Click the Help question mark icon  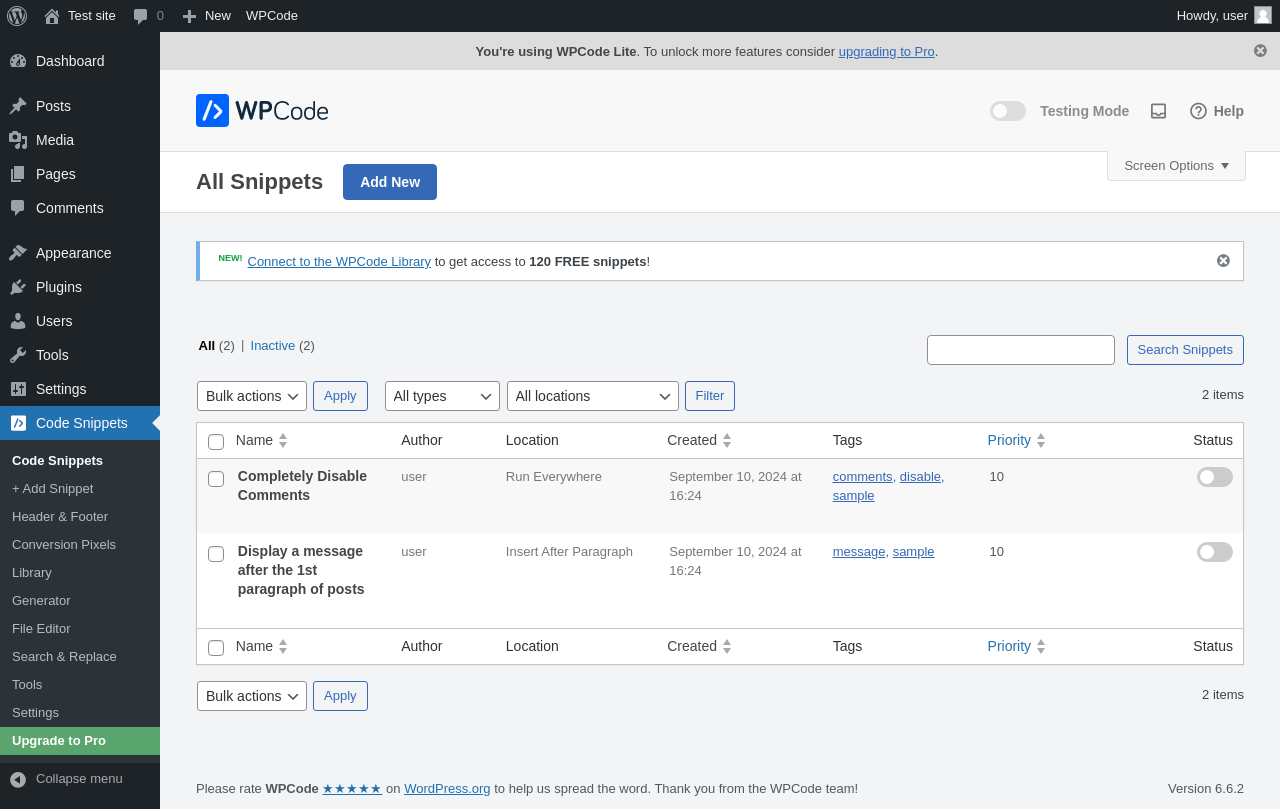1198,111
